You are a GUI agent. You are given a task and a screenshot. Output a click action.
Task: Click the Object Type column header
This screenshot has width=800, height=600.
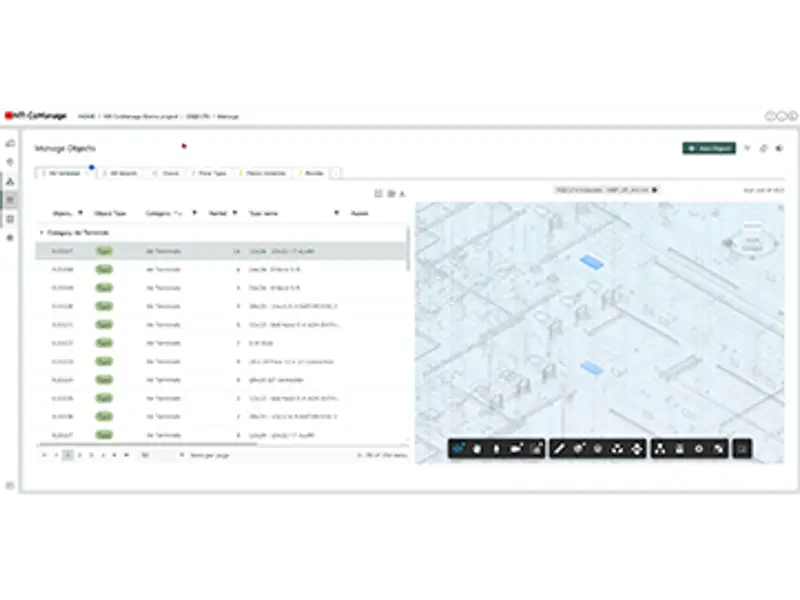(110, 213)
